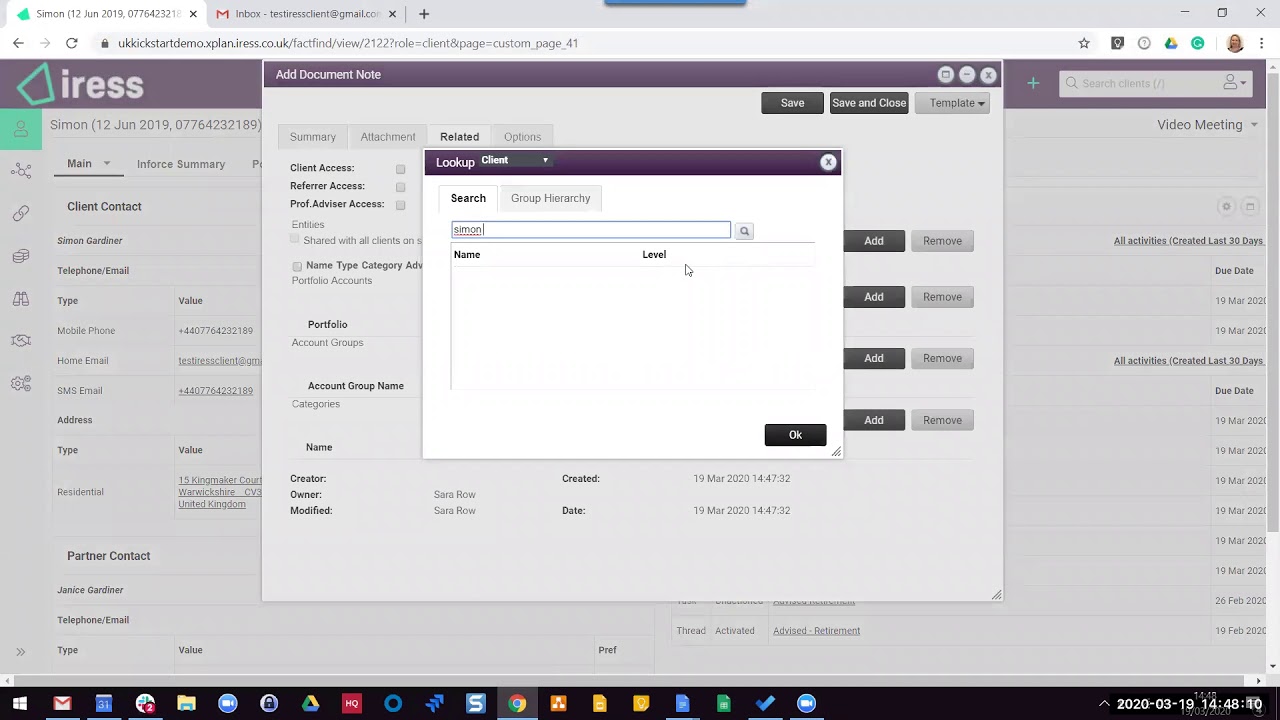Click the lightbulb browser extension icon
The image size is (1280, 720).
pyautogui.click(x=1117, y=43)
